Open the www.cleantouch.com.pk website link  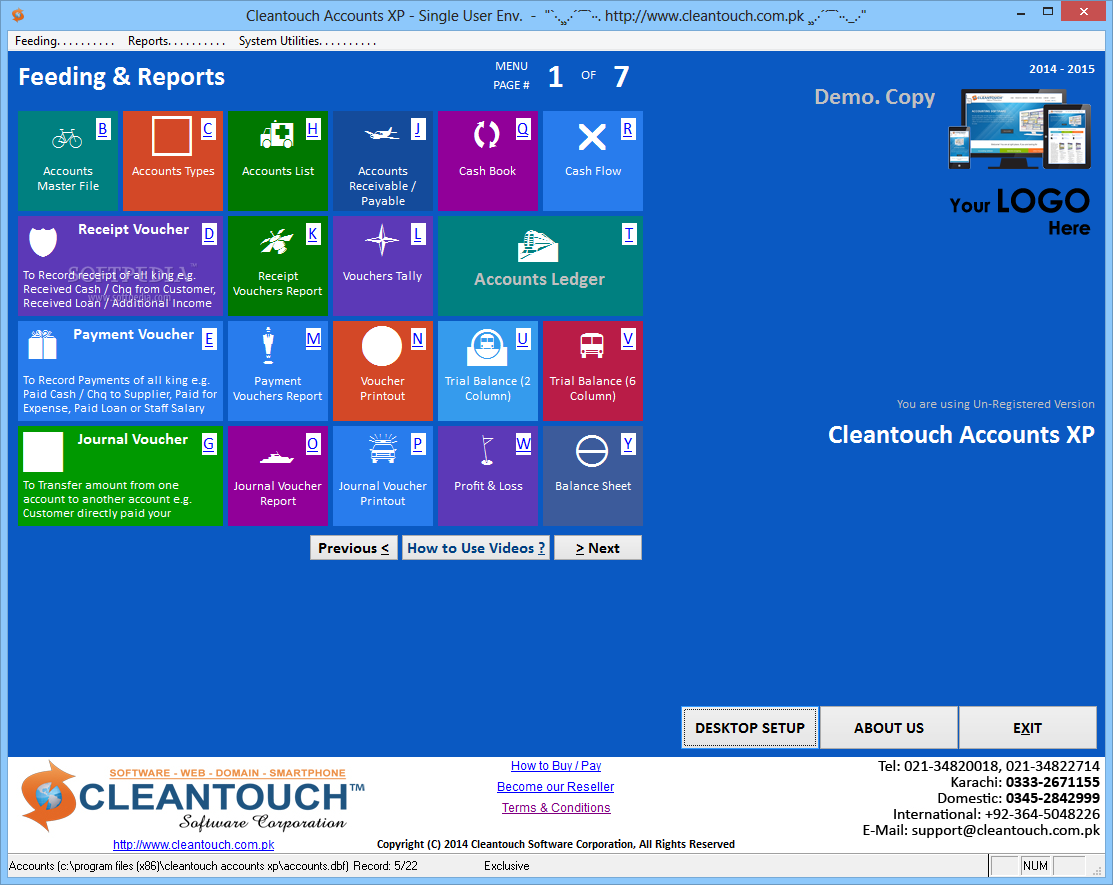pyautogui.click(x=193, y=845)
